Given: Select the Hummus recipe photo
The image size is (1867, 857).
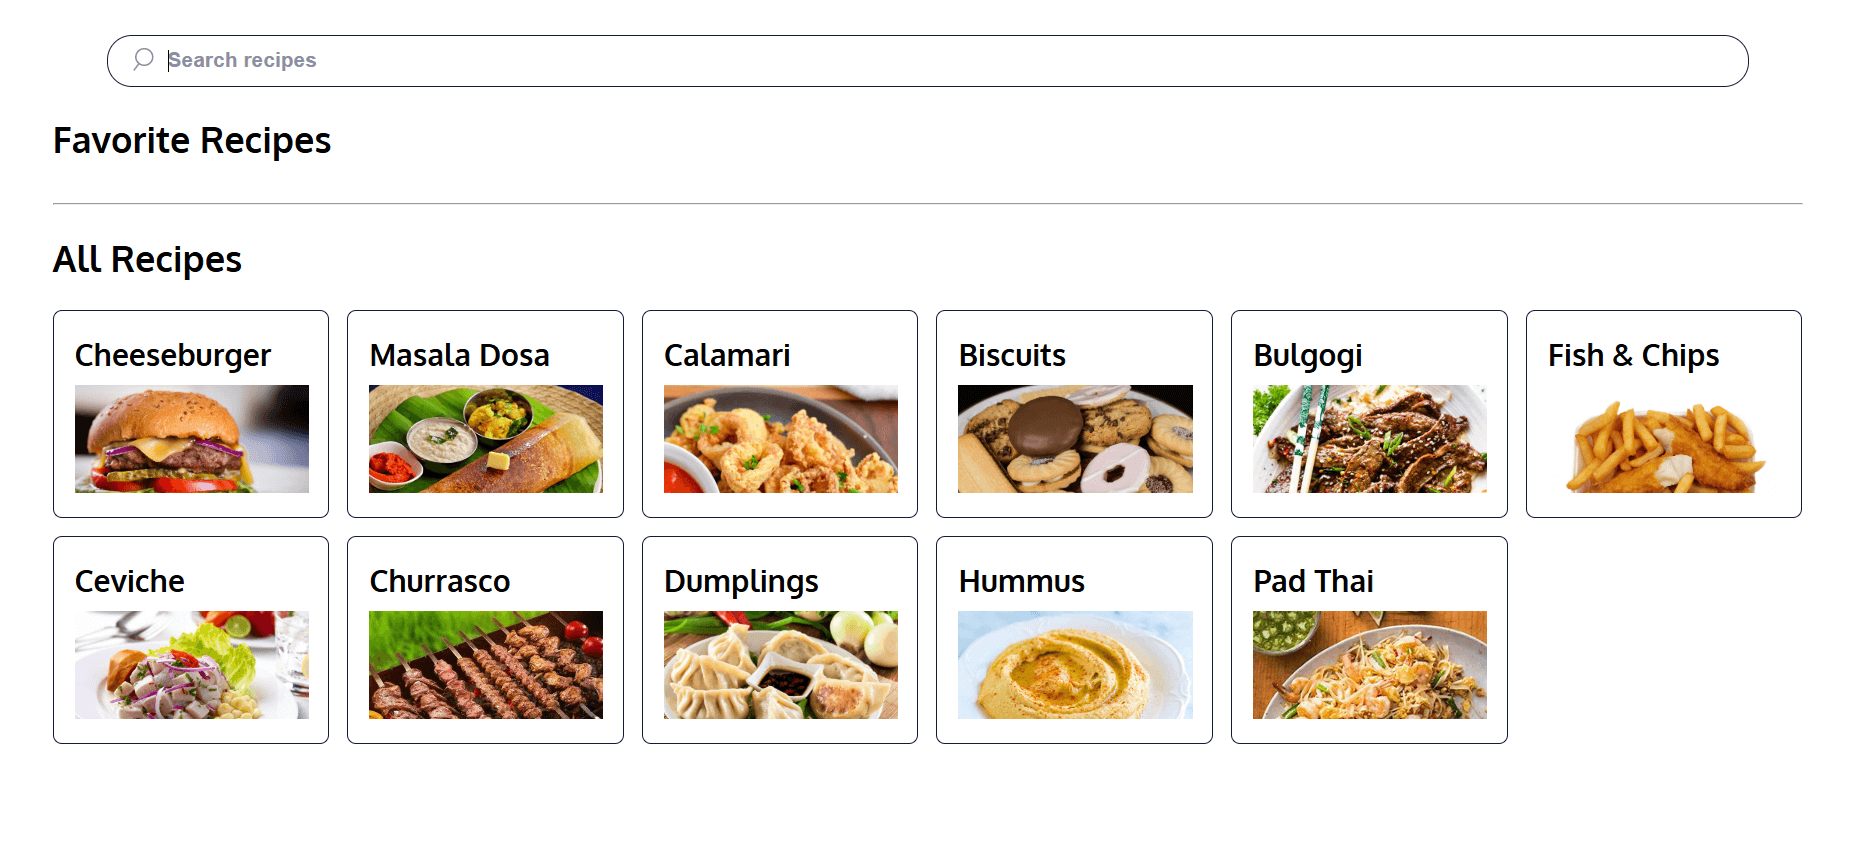Looking at the screenshot, I should [x=1074, y=665].
